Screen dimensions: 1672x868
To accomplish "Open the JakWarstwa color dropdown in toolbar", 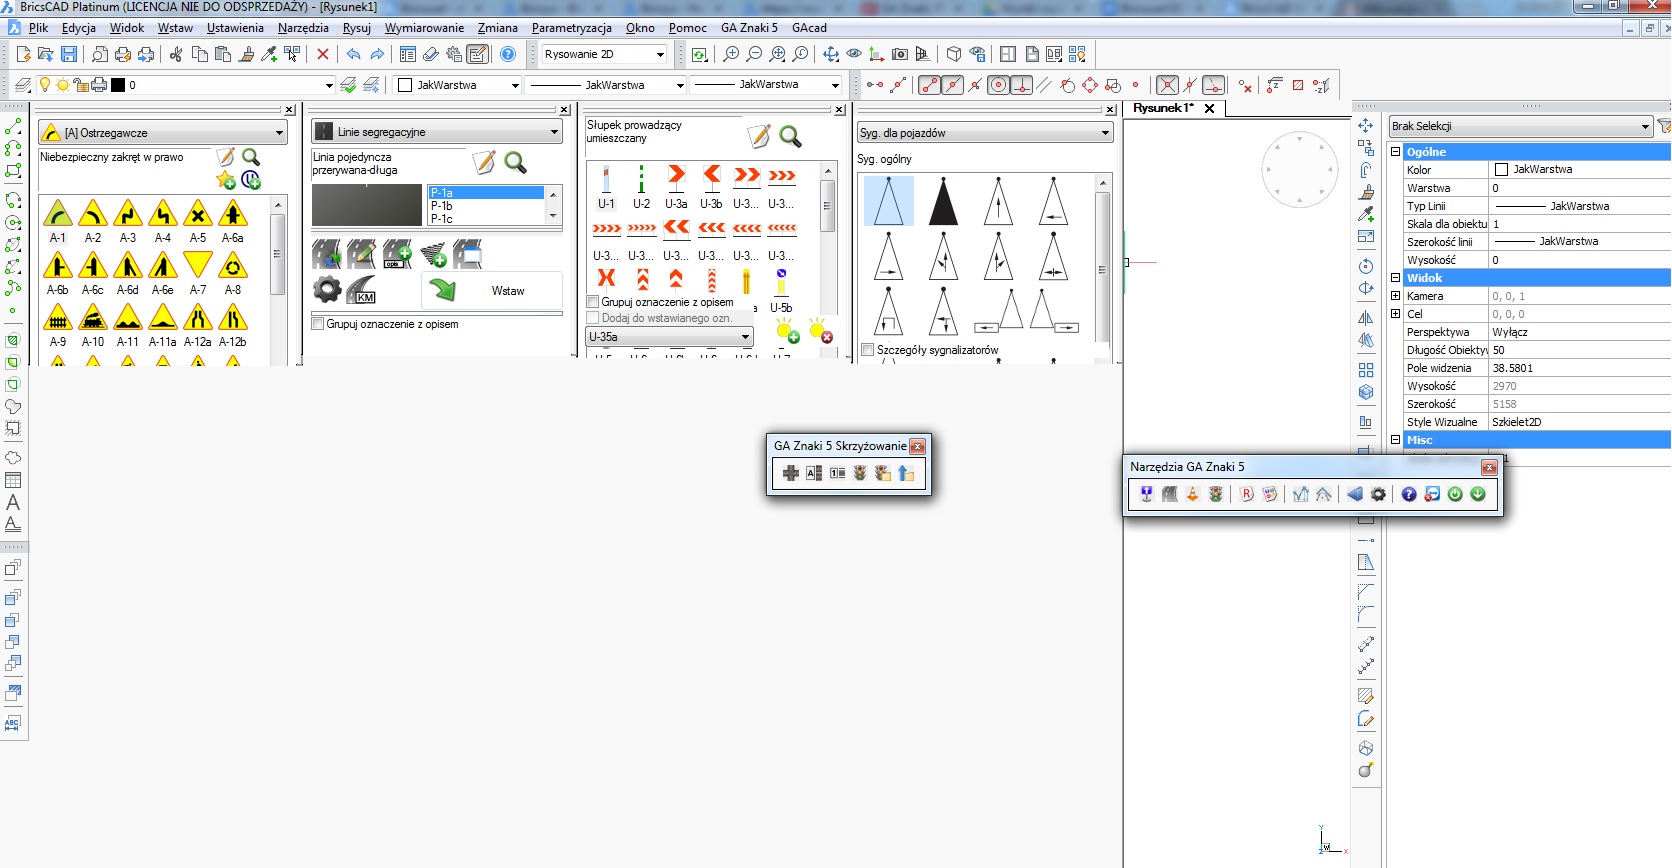I will 458,85.
